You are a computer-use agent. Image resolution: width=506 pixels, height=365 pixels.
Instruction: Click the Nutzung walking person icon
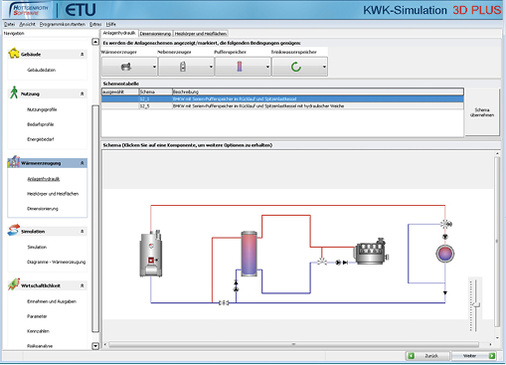pos(14,93)
